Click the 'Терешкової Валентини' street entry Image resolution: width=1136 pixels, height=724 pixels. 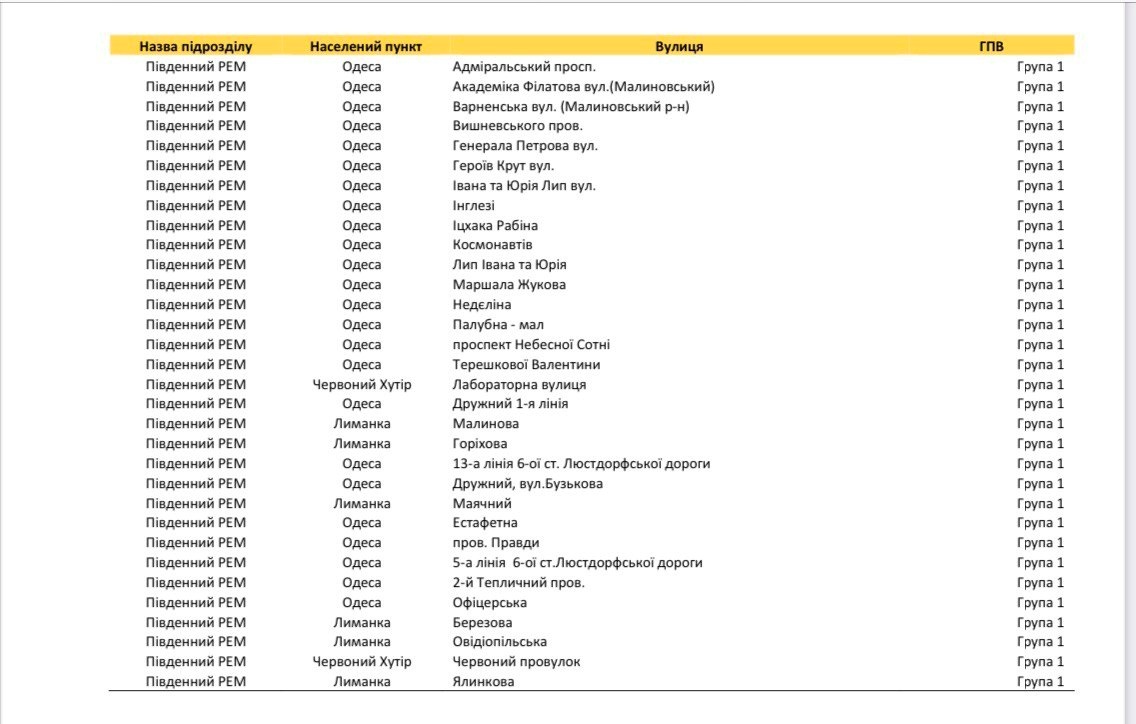526,365
